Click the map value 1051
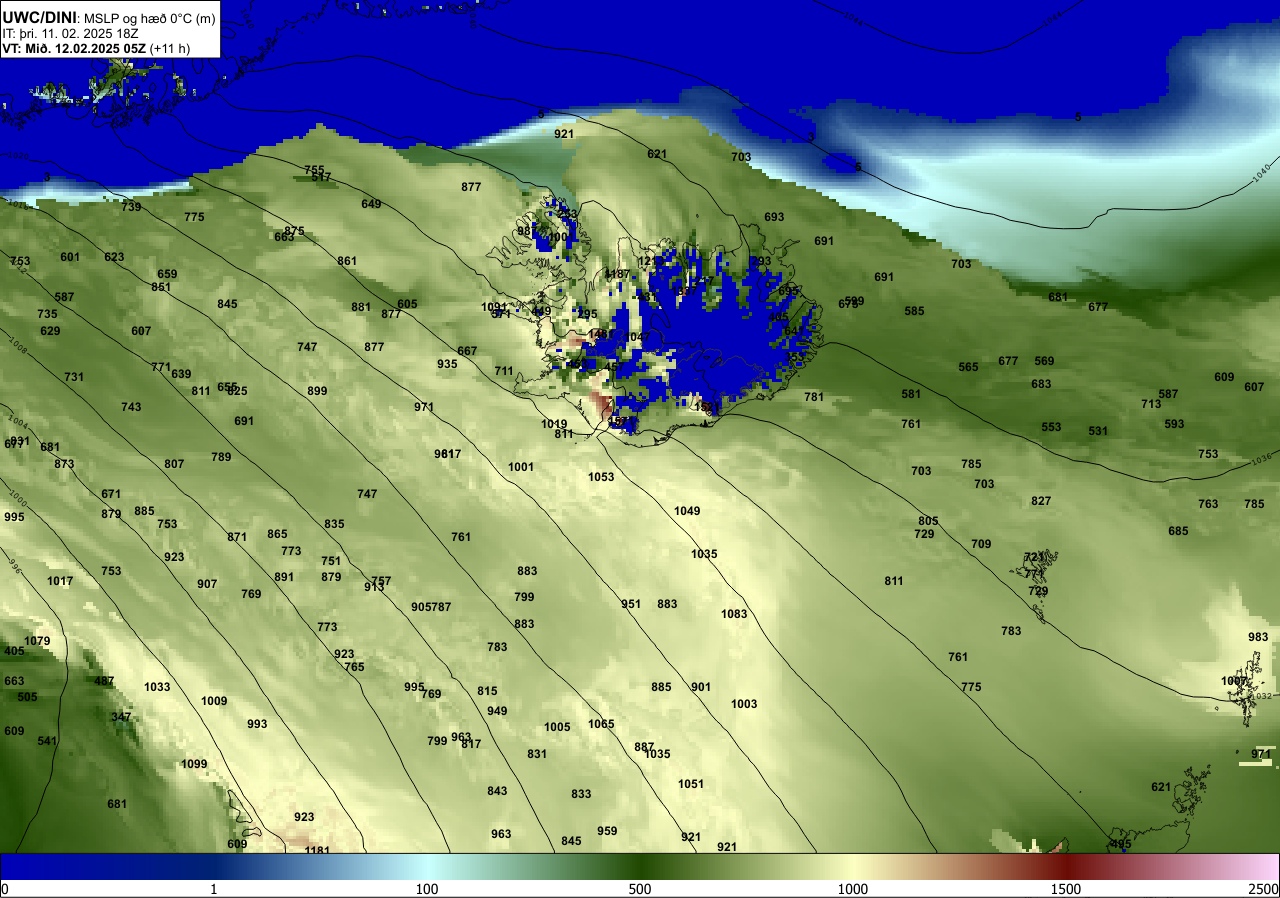Screen dimensions: 1280x898 (691, 784)
